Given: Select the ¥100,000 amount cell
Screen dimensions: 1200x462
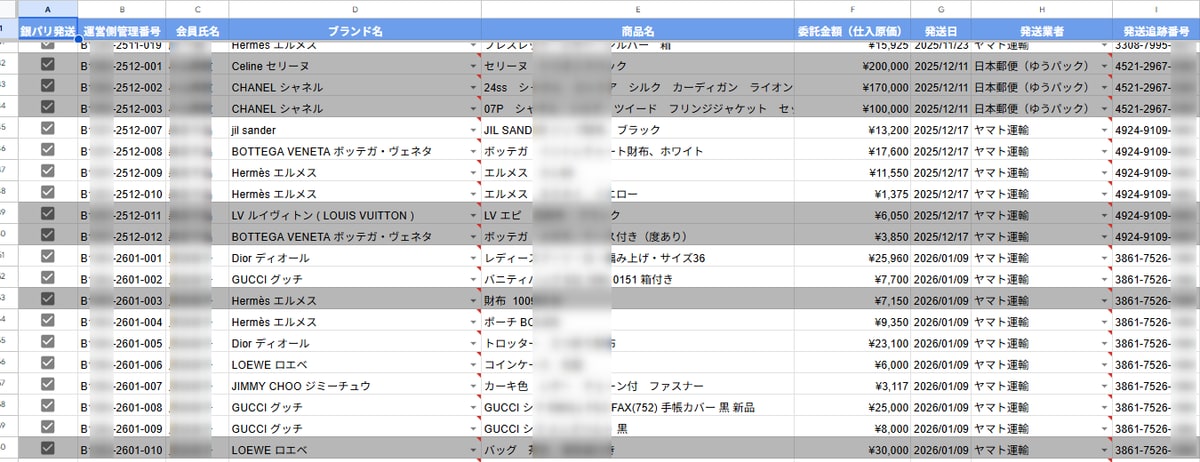Looking at the screenshot, I should click(x=852, y=108).
